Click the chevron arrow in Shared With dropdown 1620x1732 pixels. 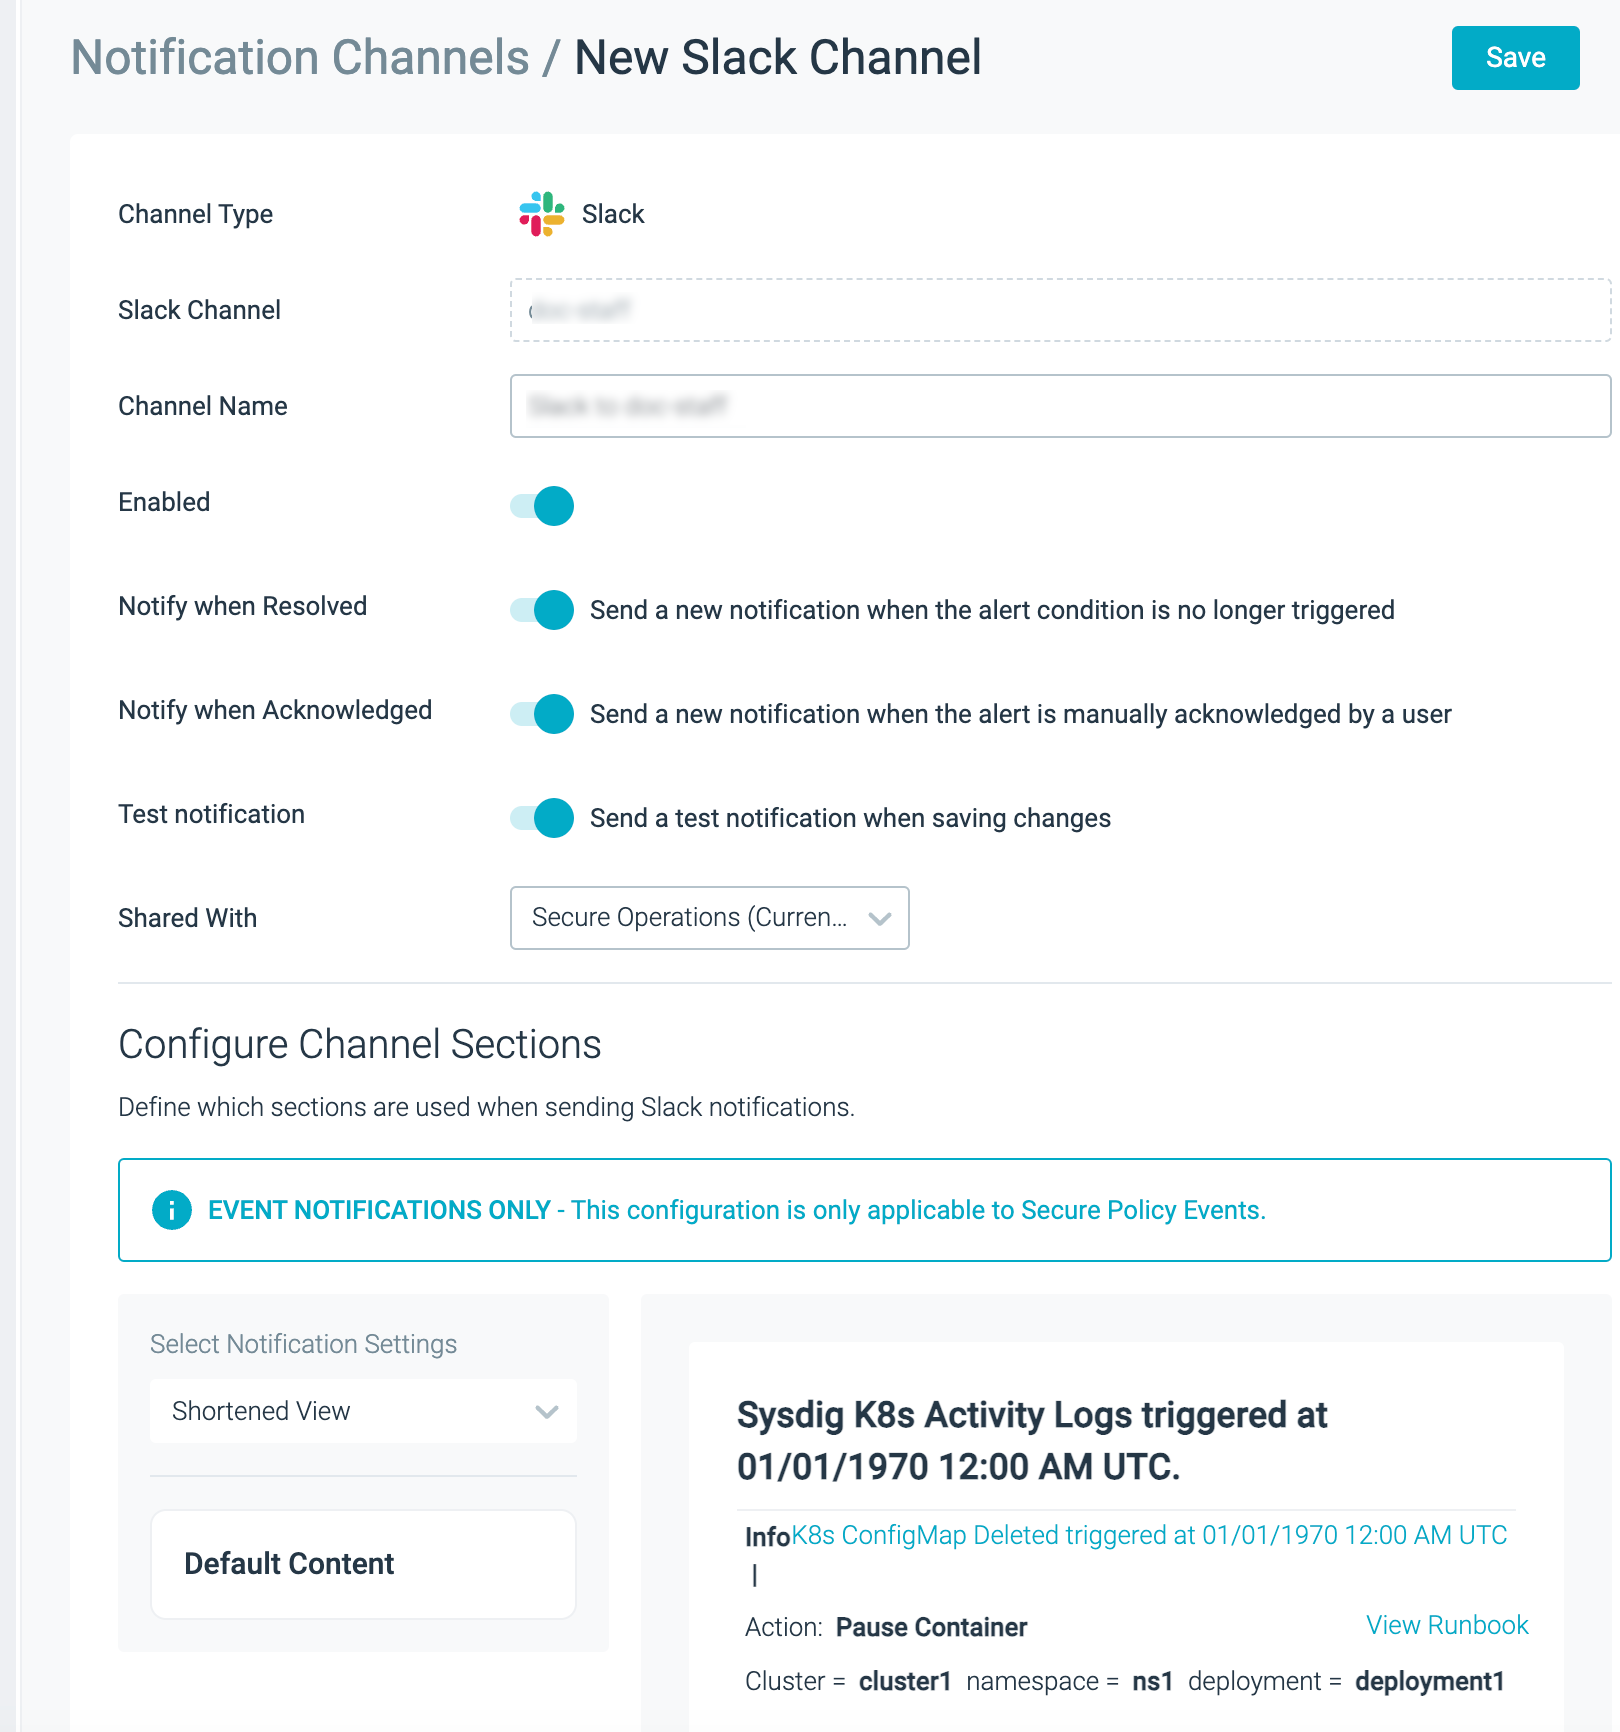click(x=880, y=918)
